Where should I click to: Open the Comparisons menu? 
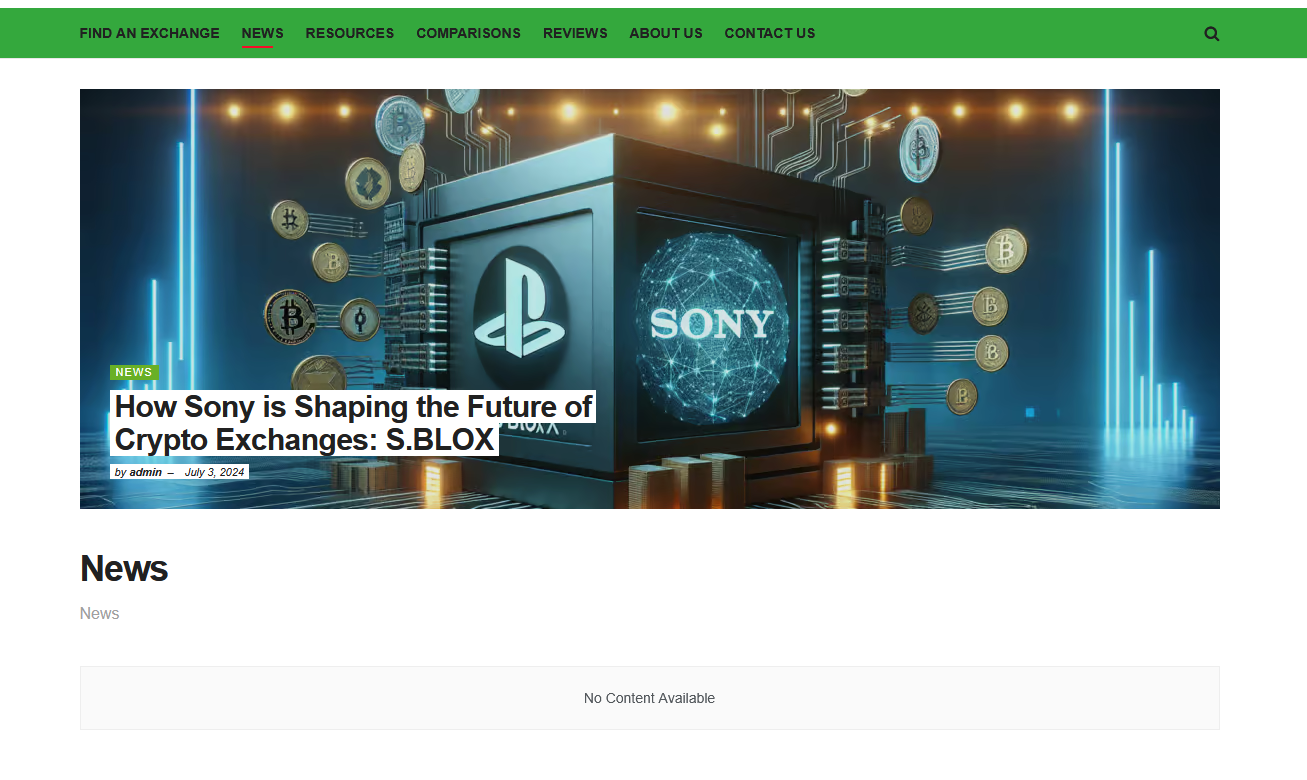(469, 33)
